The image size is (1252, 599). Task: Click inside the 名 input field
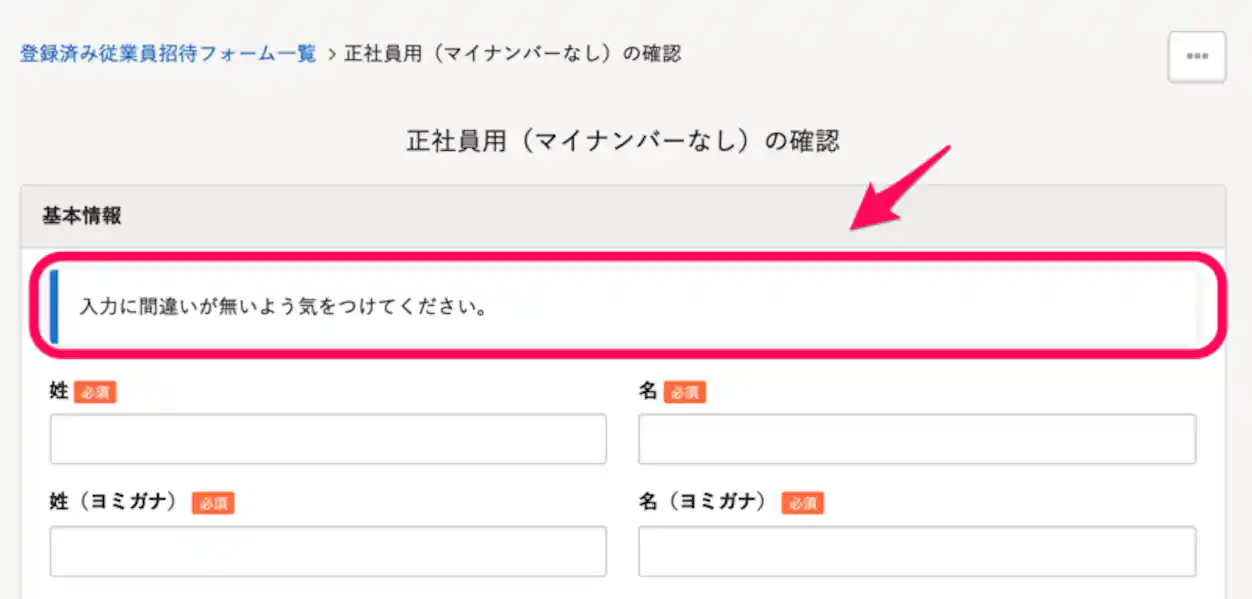[x=917, y=438]
